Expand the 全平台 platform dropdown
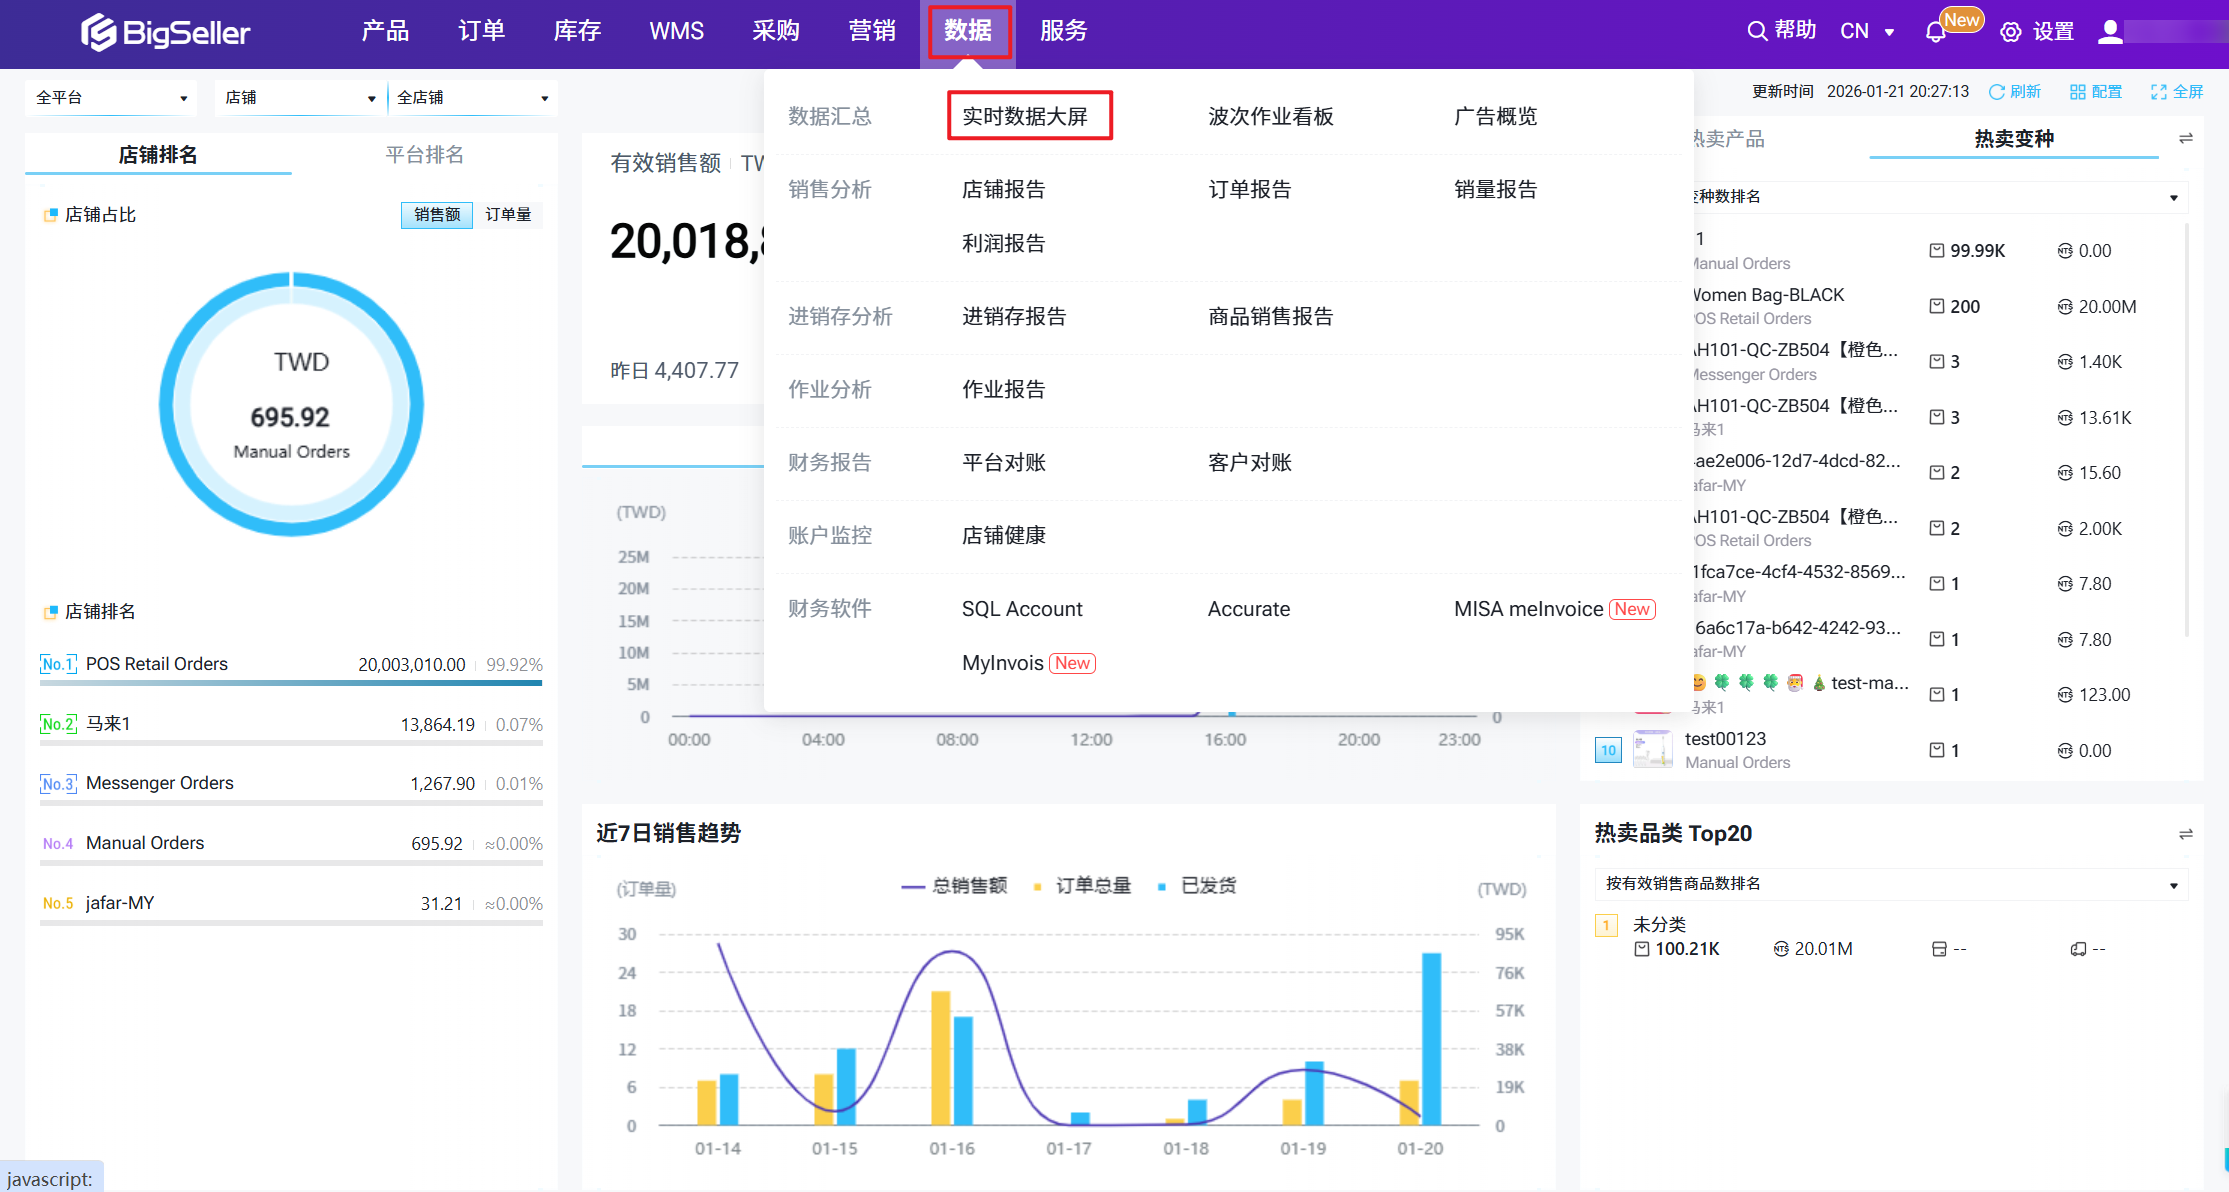This screenshot has height=1192, width=2229. [110, 98]
